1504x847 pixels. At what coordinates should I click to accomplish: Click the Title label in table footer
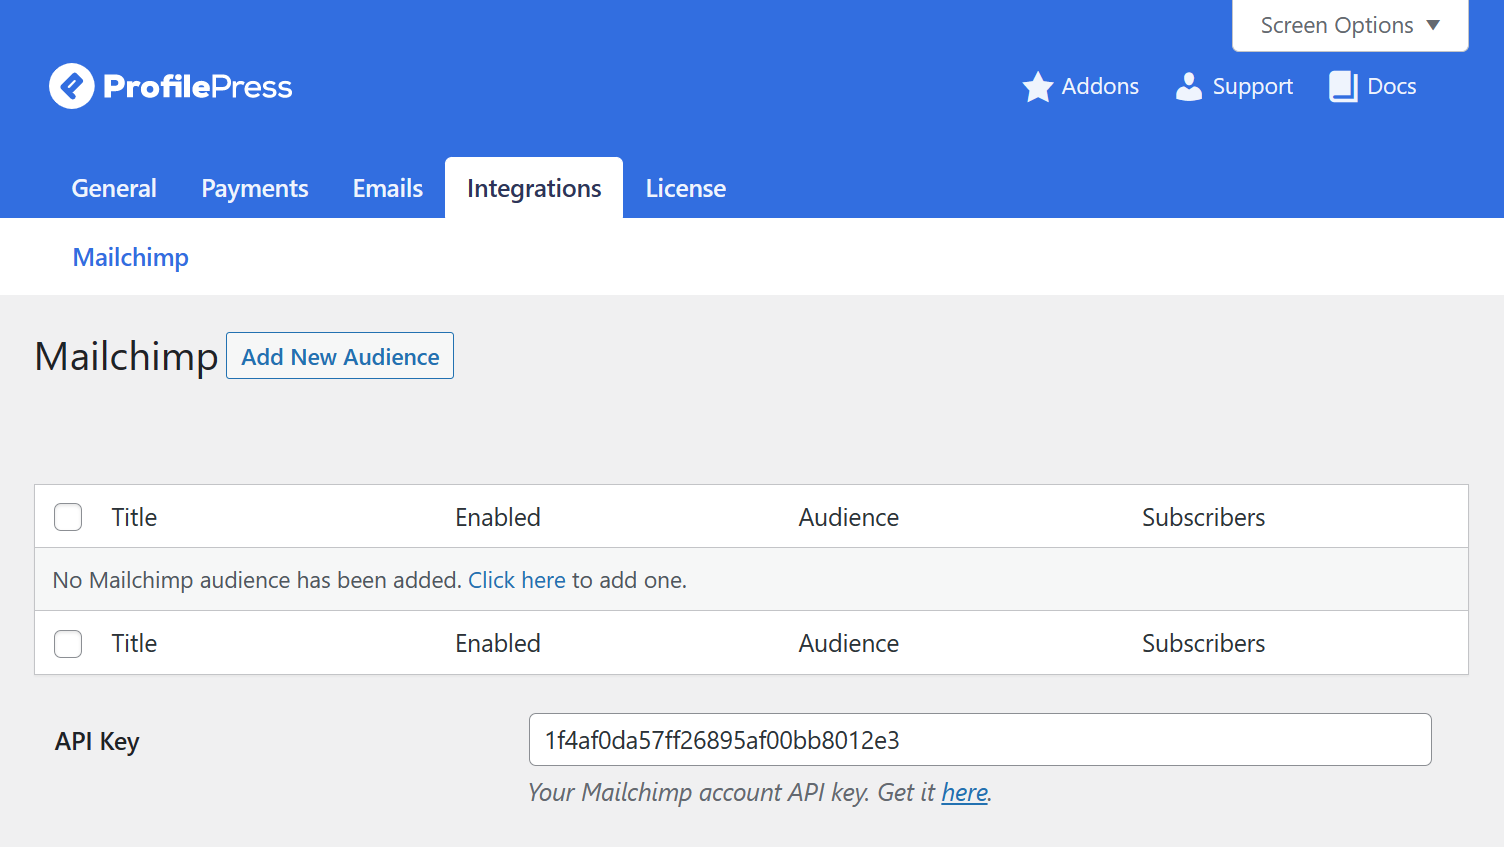(134, 643)
